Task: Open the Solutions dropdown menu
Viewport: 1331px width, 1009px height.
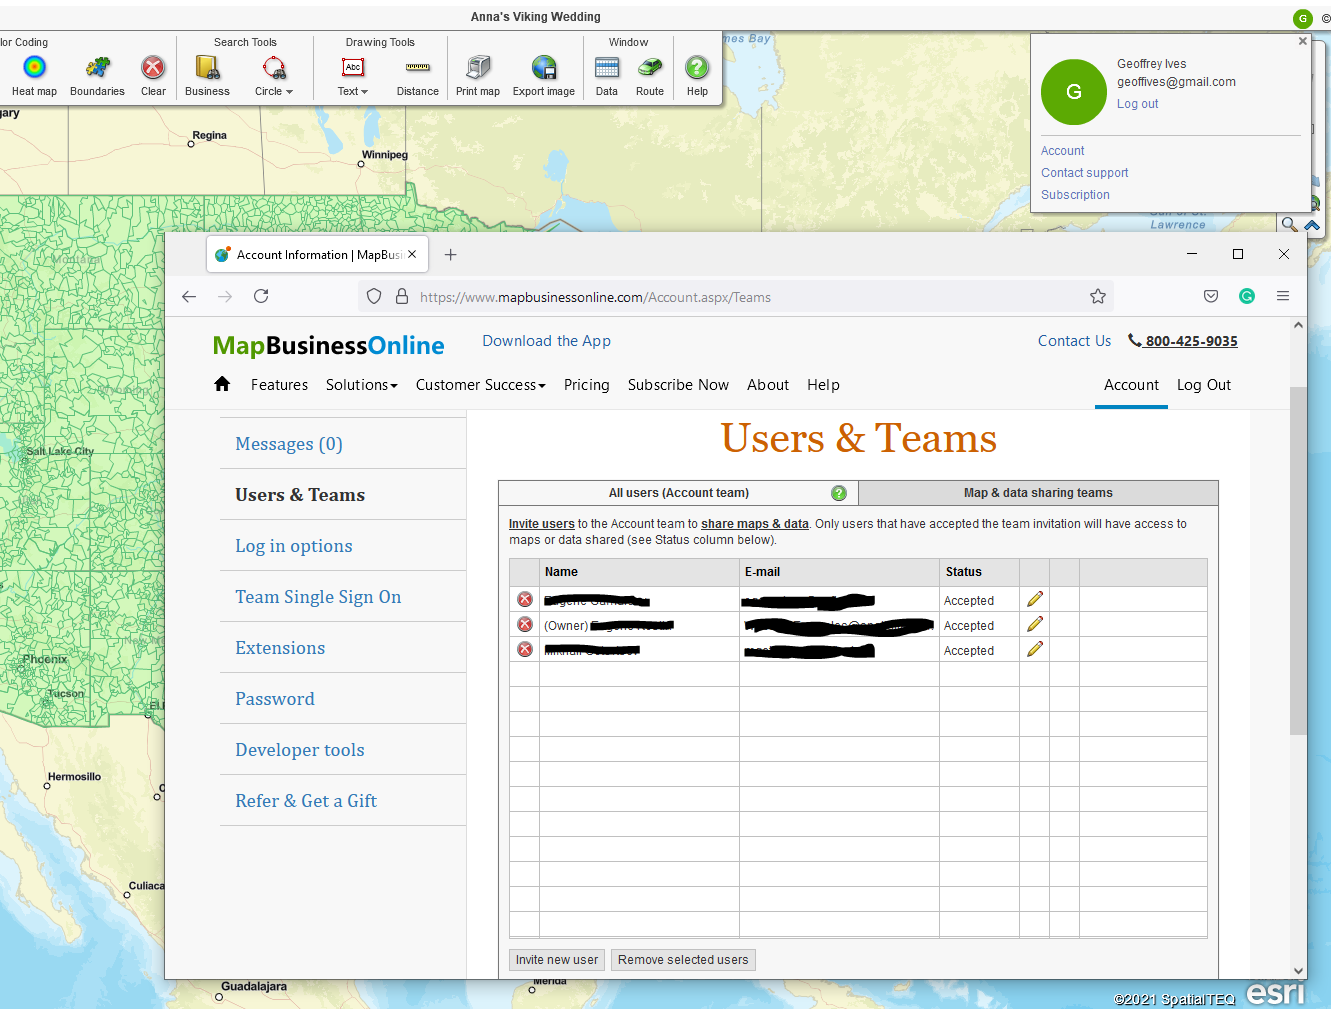Action: pos(362,385)
